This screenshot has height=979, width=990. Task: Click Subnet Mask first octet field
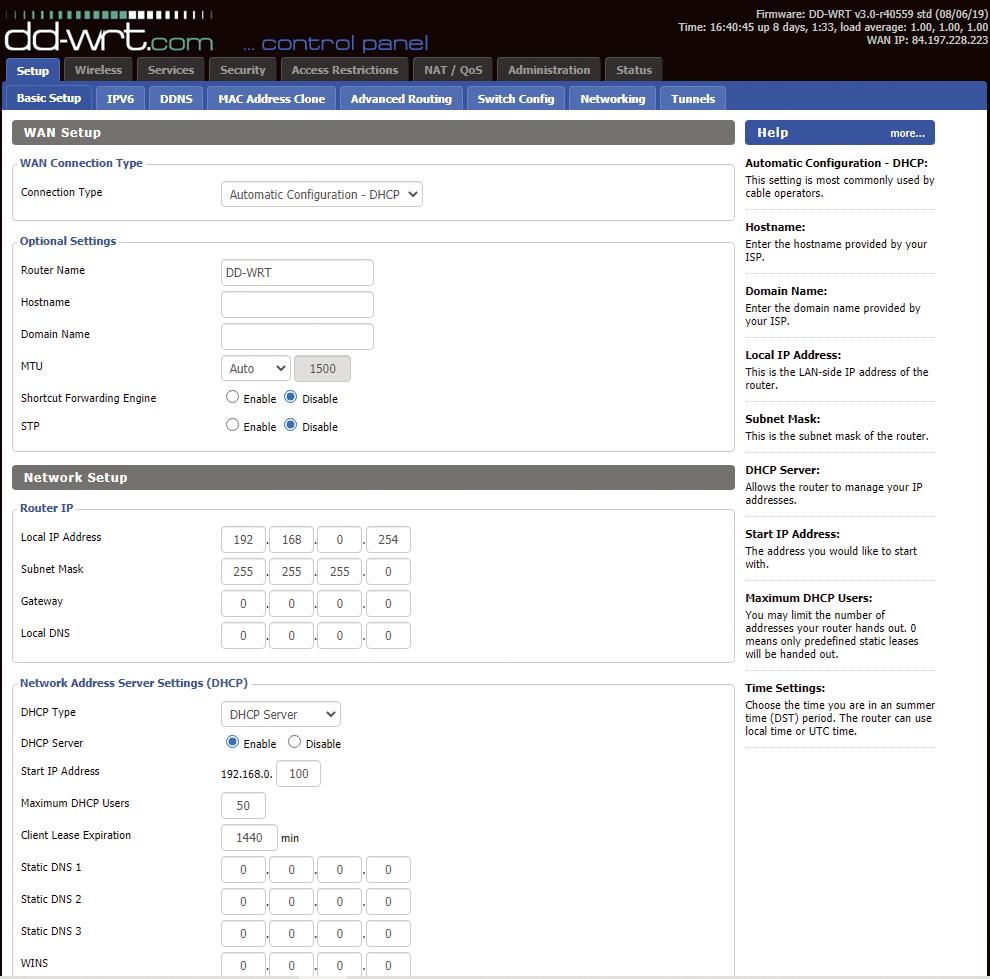243,572
